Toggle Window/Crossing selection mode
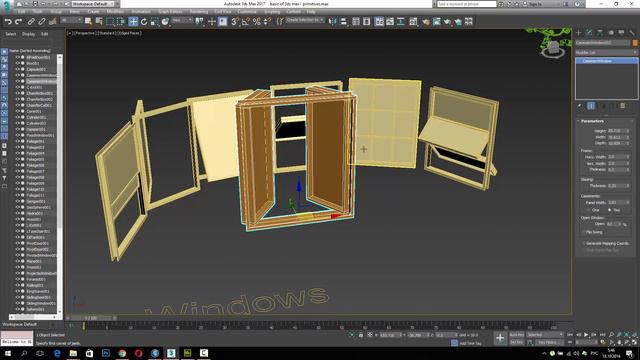 (121, 22)
